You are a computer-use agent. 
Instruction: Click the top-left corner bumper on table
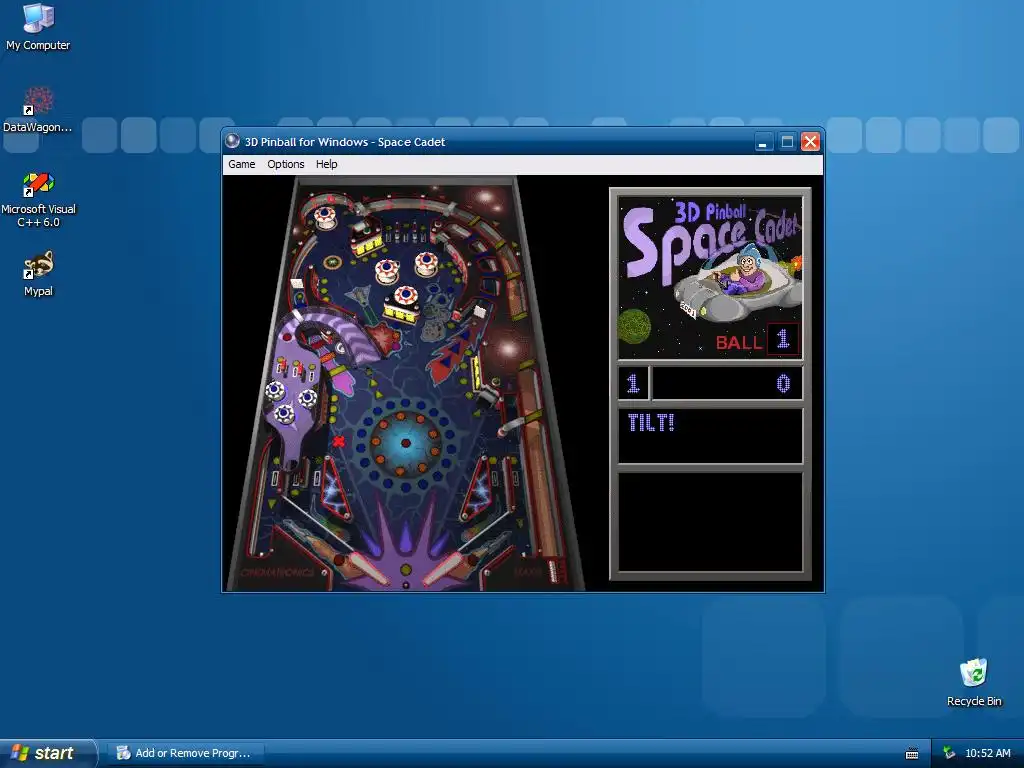click(325, 216)
